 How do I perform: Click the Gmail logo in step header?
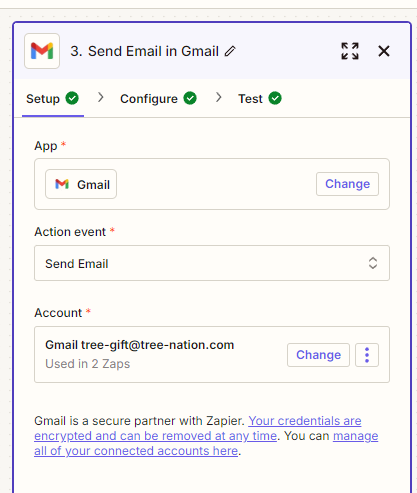click(x=42, y=51)
